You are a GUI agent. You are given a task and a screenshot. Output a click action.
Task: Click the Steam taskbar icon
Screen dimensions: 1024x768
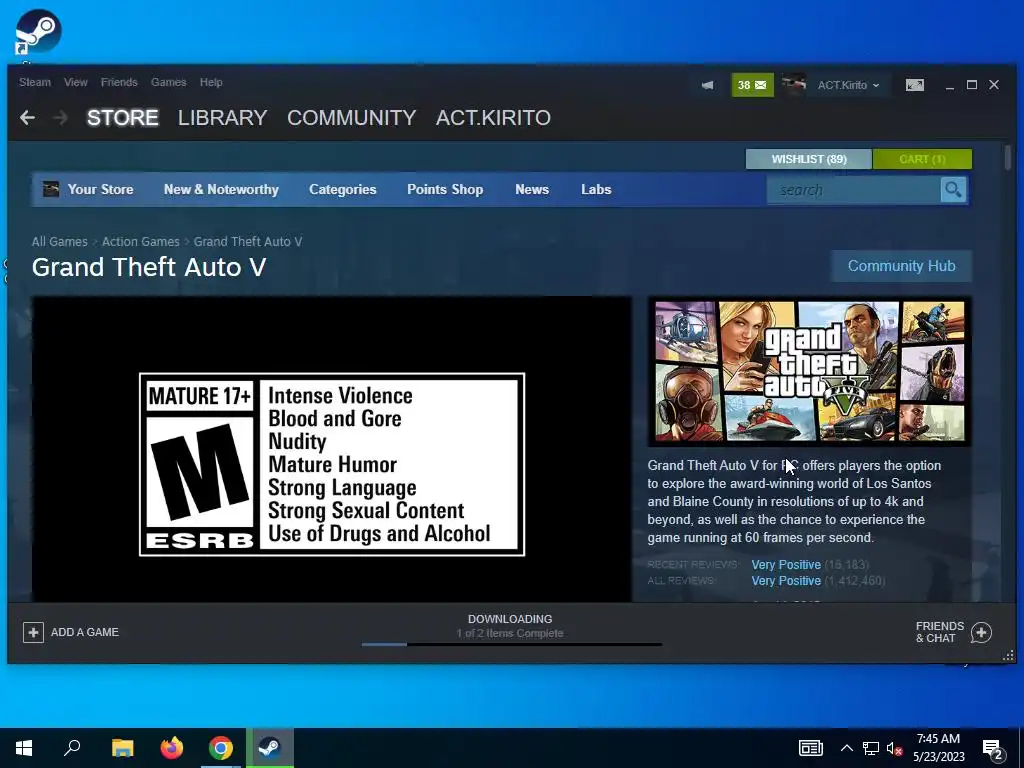pyautogui.click(x=270, y=748)
